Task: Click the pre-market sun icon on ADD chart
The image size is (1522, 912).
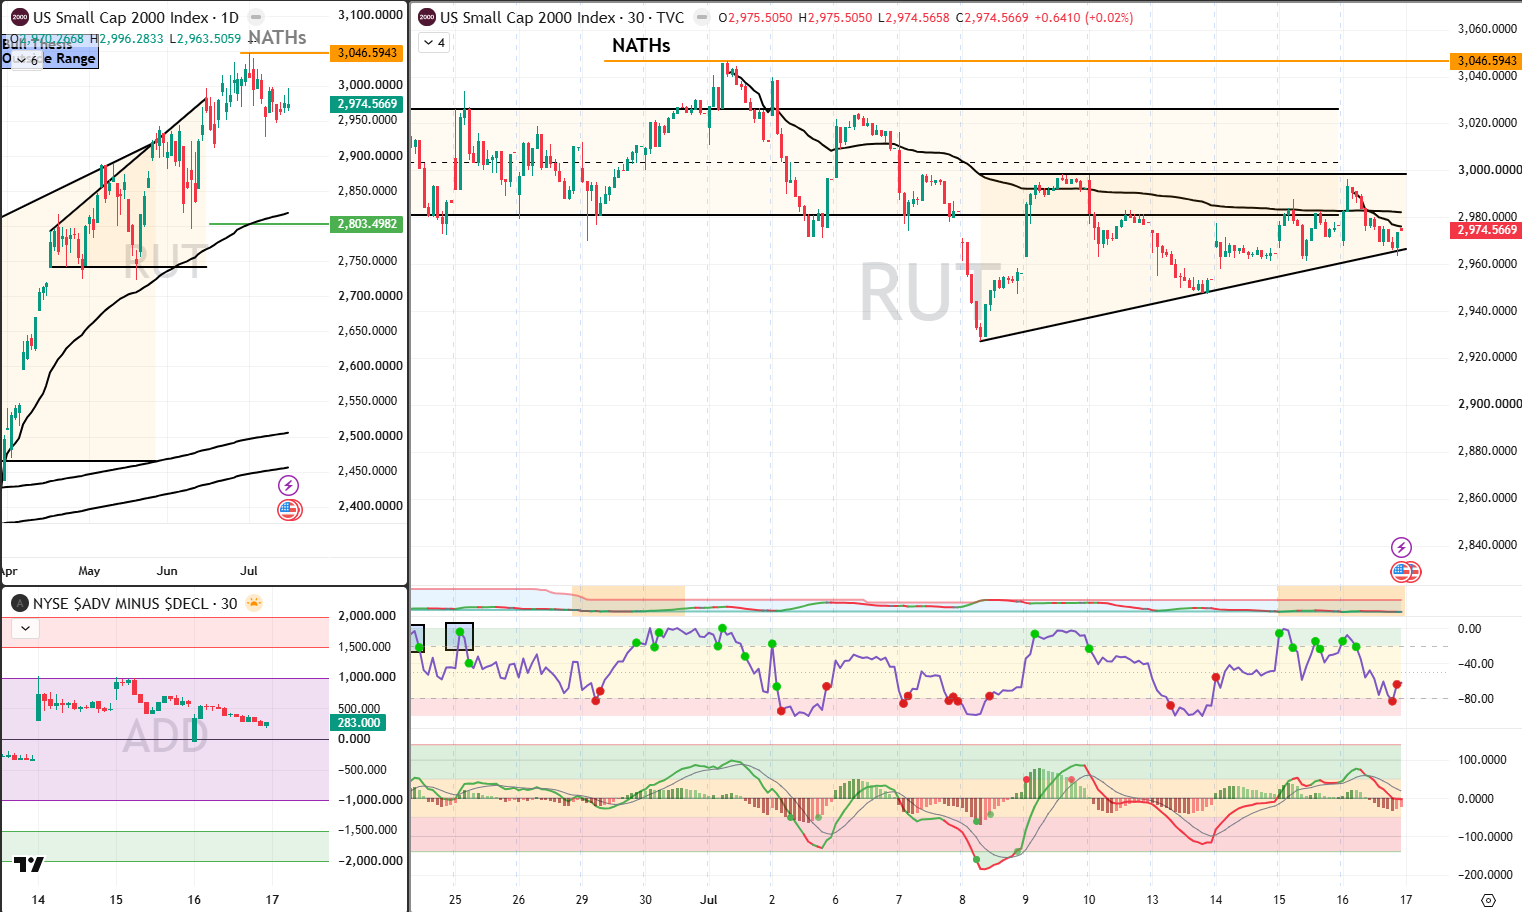Action: 254,602
